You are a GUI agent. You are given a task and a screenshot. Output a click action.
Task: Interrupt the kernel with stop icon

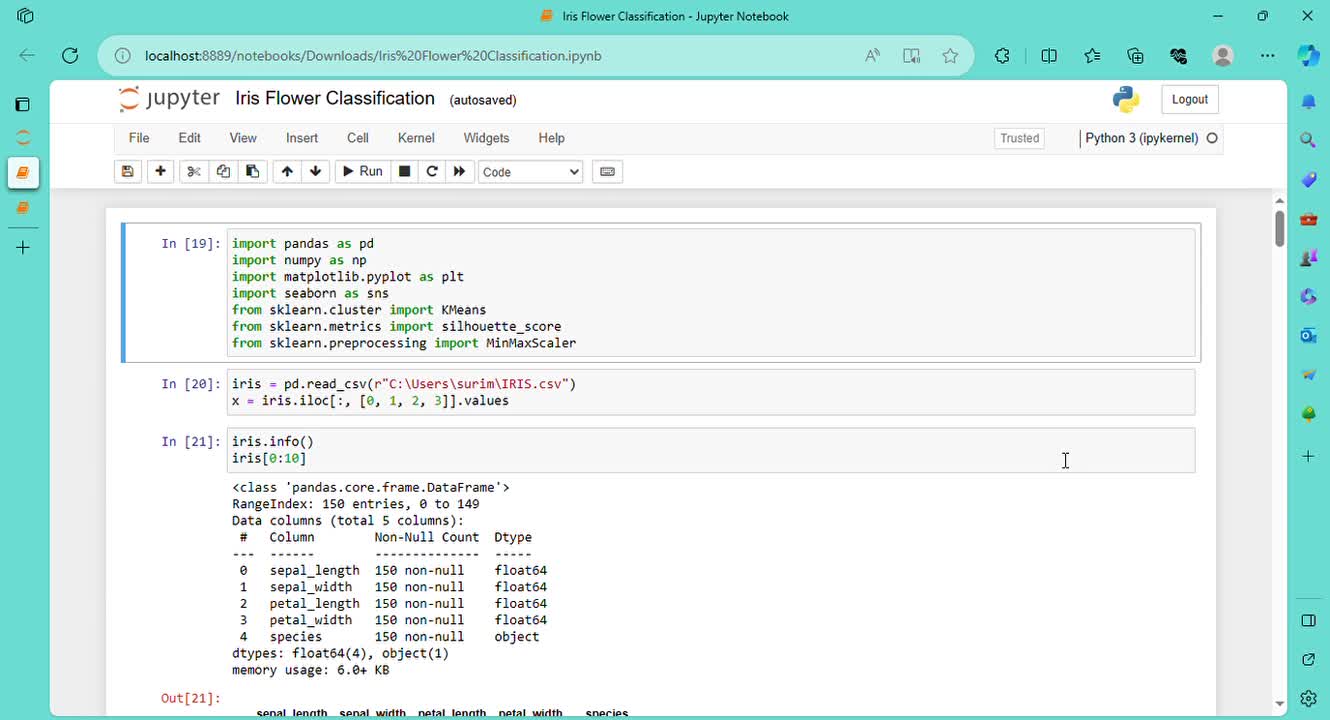(405, 172)
